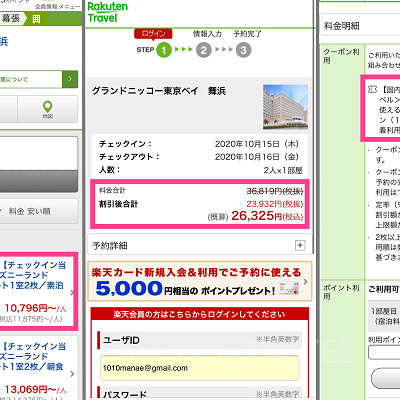Select step 2 gray circle

[204, 50]
